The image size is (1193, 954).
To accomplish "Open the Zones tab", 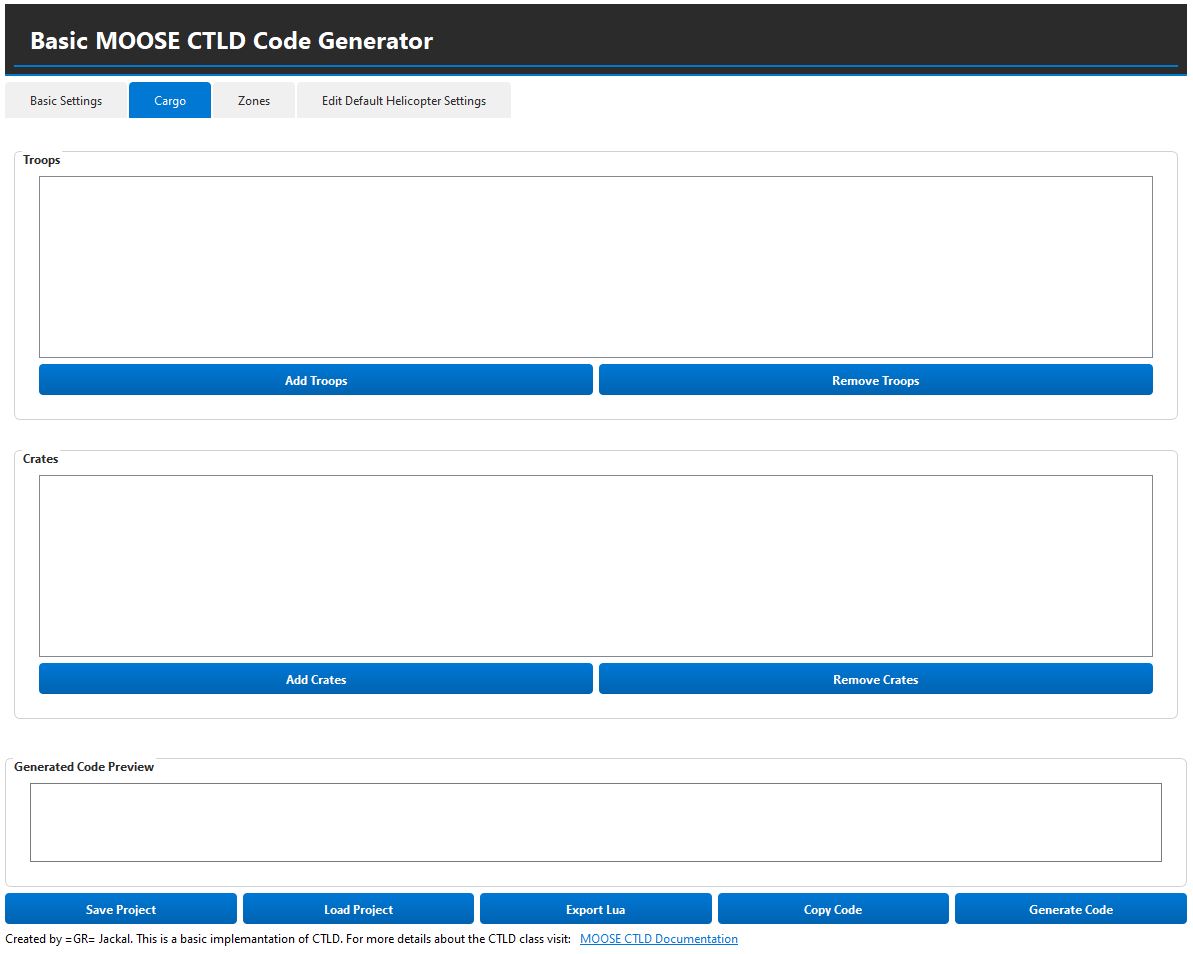I will [x=254, y=101].
